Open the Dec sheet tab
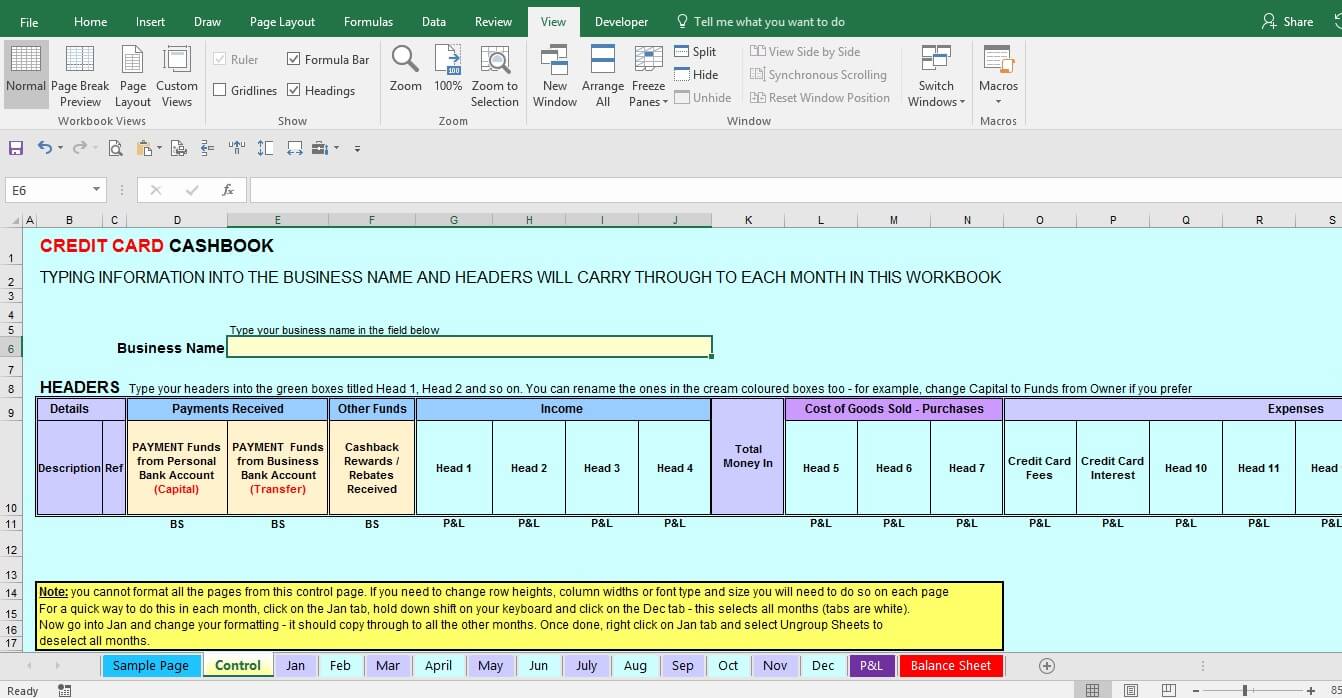This screenshot has width=1342, height=698. (823, 665)
